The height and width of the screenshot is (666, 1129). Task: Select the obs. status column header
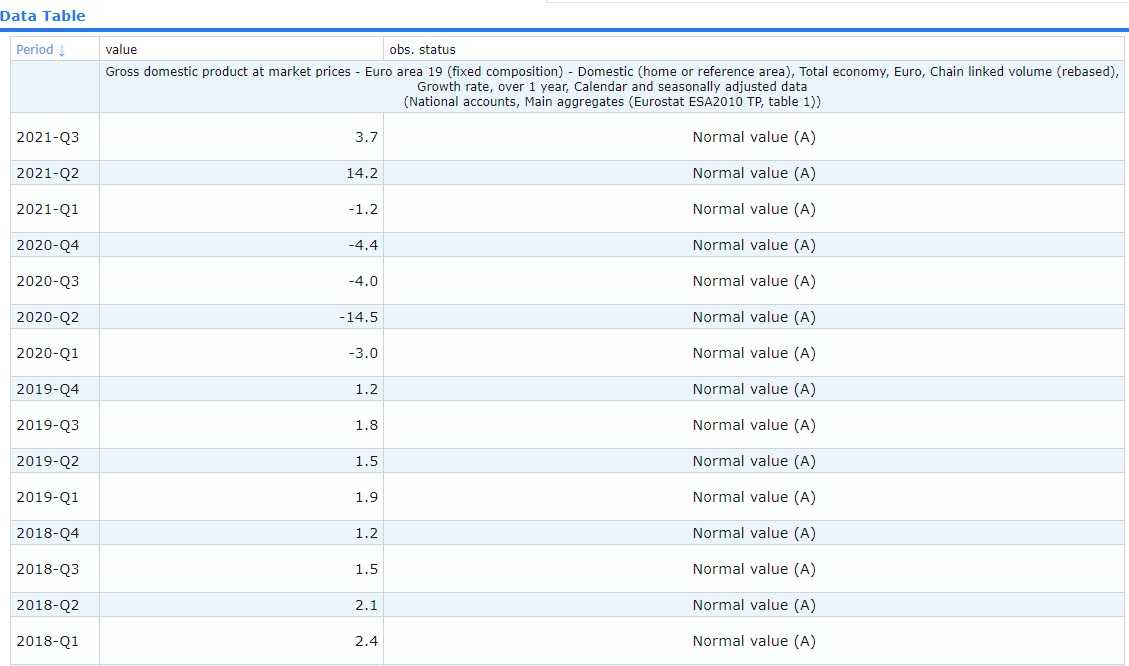[422, 50]
